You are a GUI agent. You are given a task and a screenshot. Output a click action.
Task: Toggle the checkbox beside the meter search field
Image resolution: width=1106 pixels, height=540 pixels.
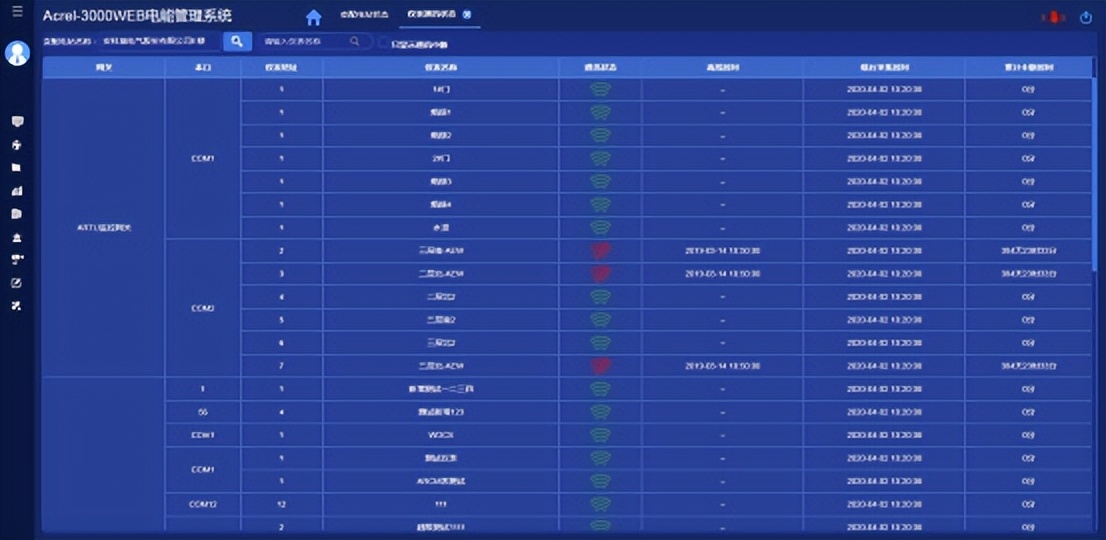384,42
